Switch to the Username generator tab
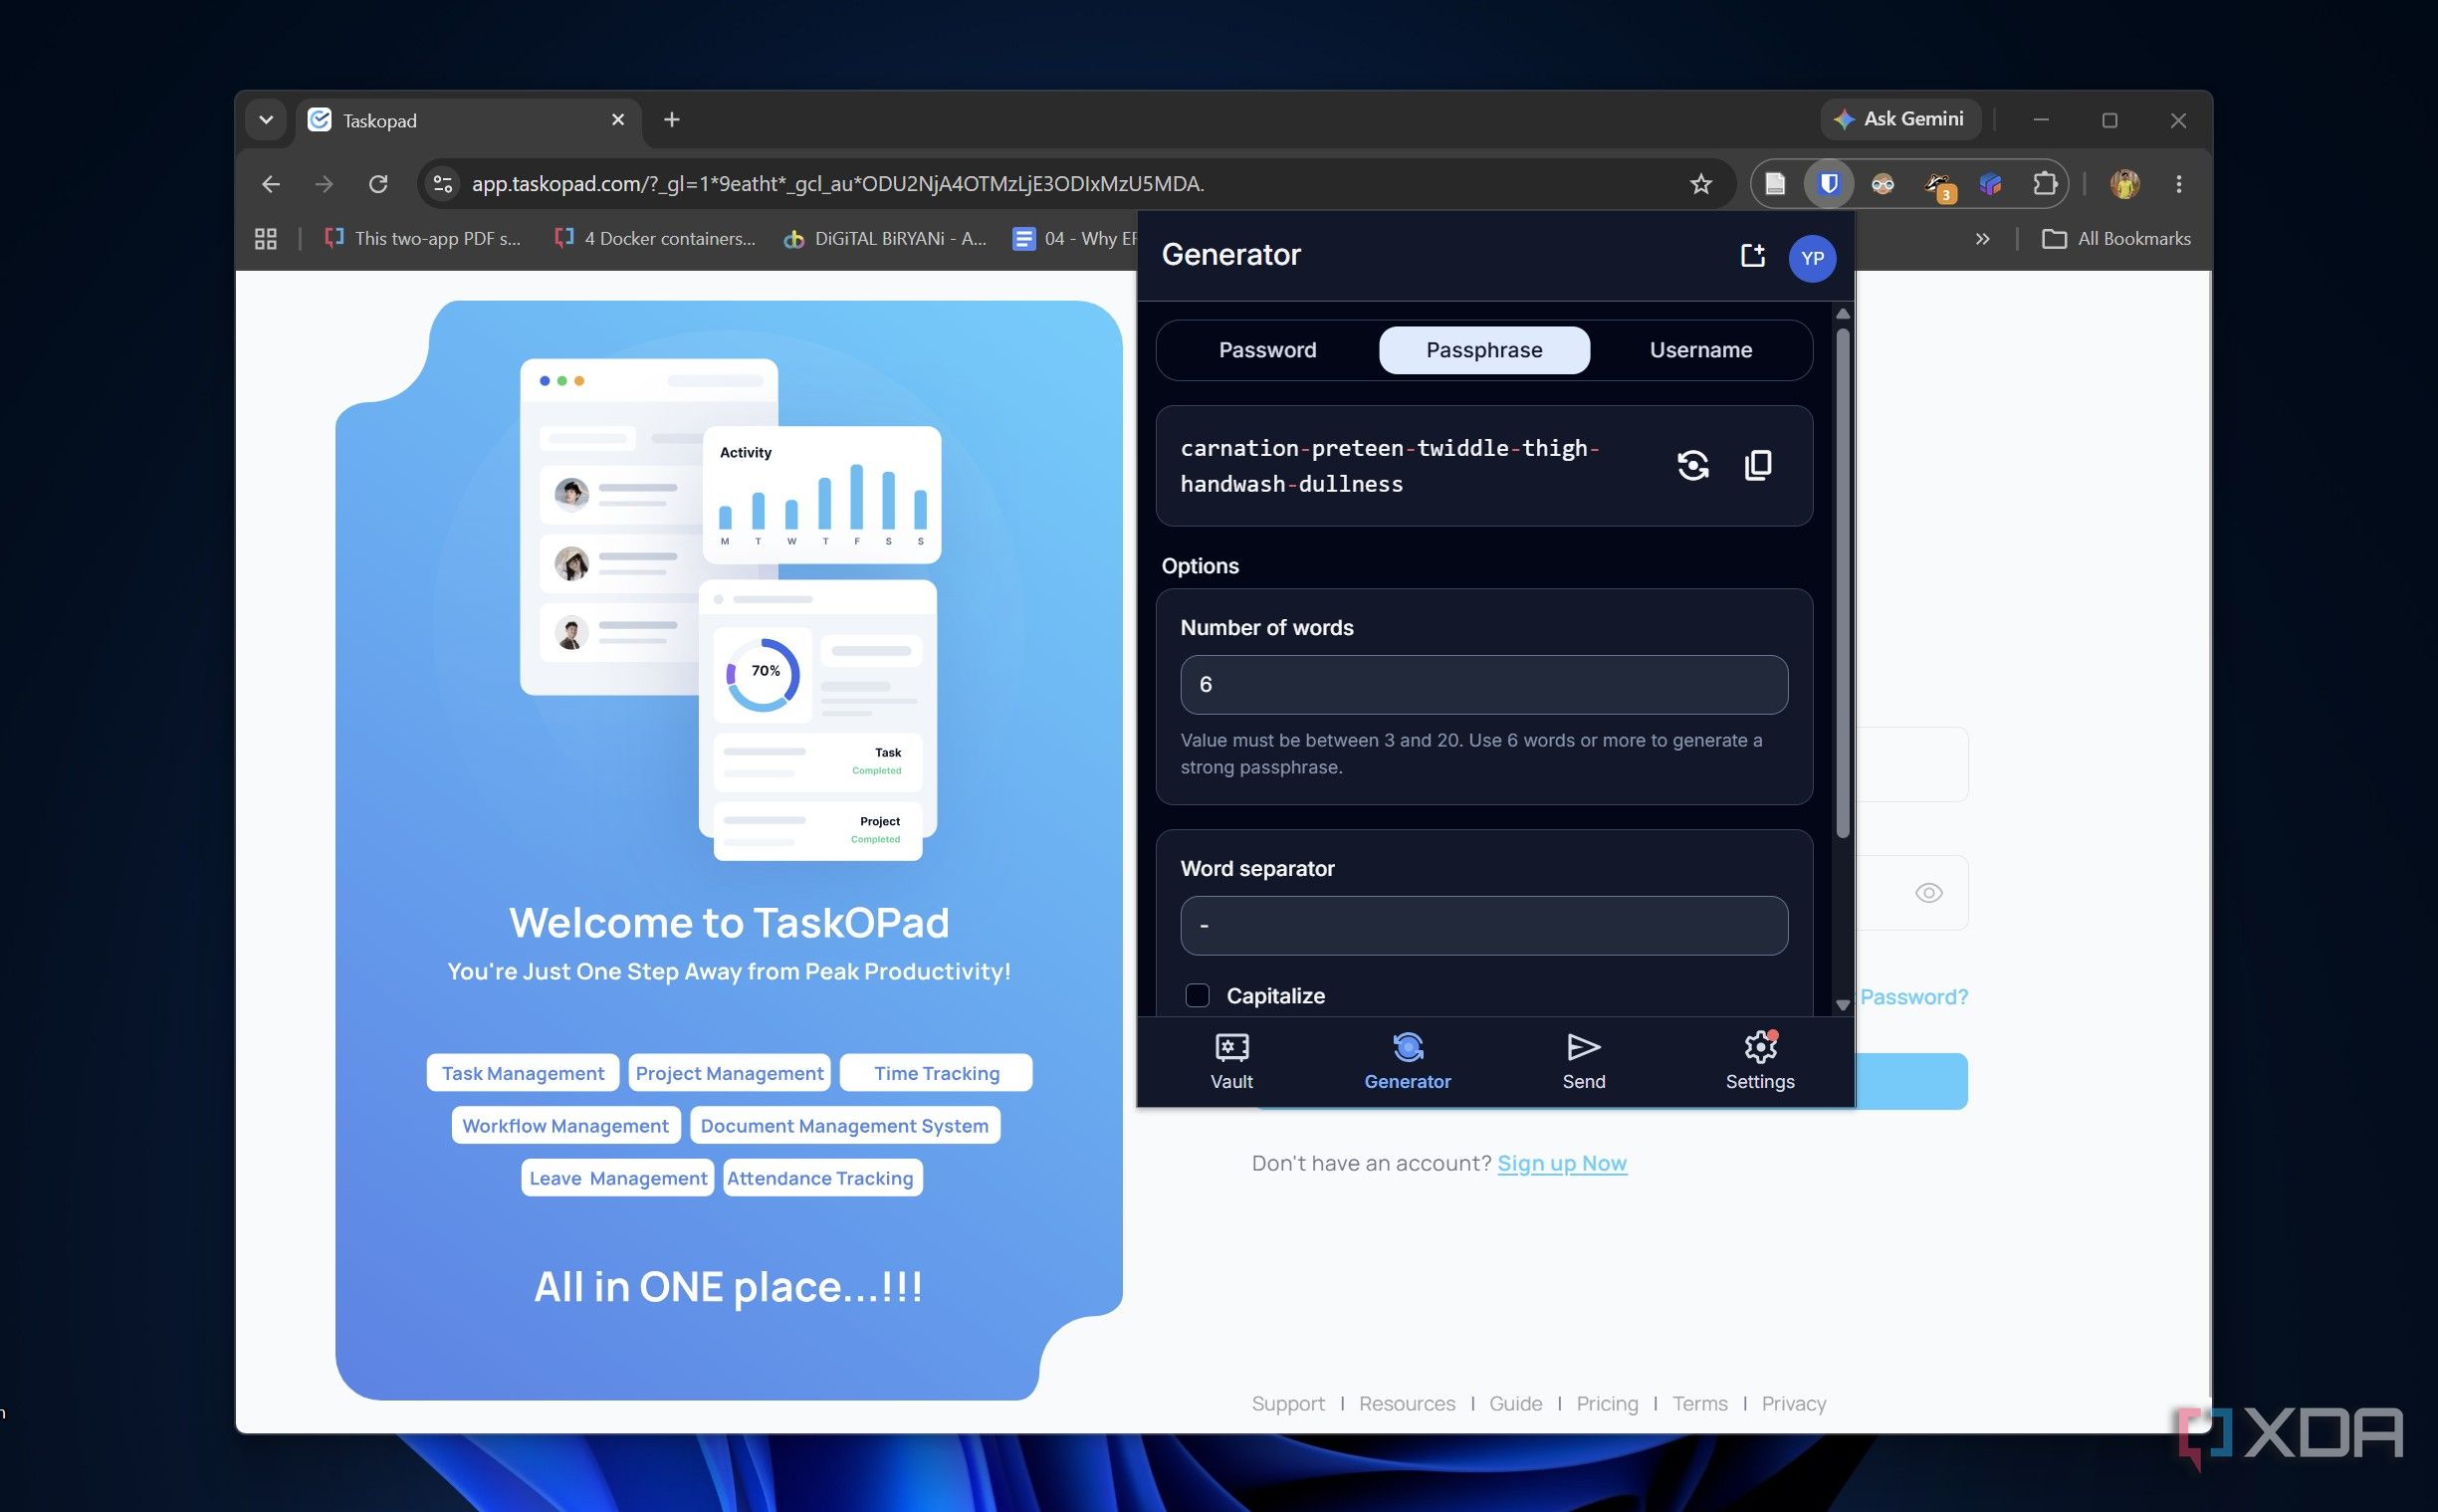This screenshot has width=2438, height=1512. tap(1700, 350)
